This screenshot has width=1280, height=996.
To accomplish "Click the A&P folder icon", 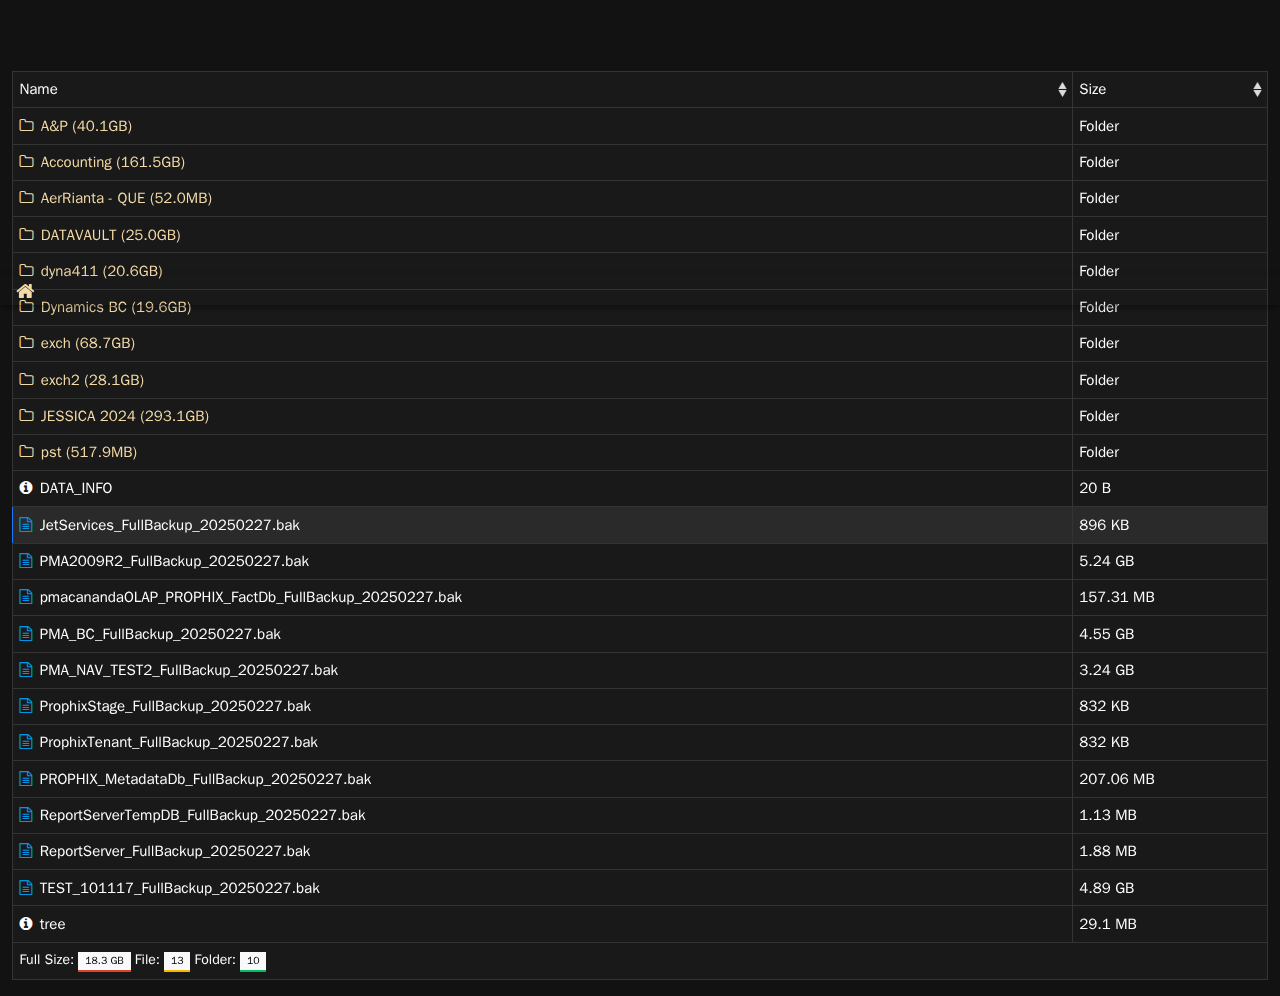I will point(27,125).
